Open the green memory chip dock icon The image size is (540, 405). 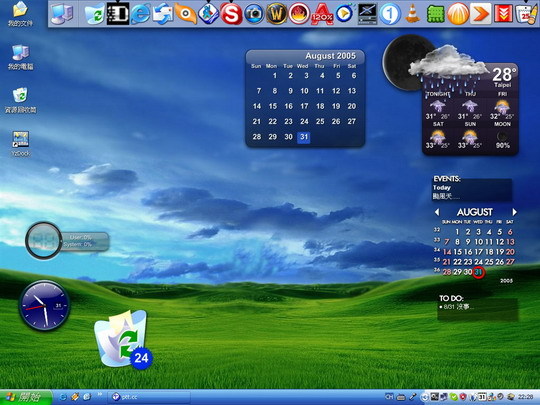pos(435,14)
